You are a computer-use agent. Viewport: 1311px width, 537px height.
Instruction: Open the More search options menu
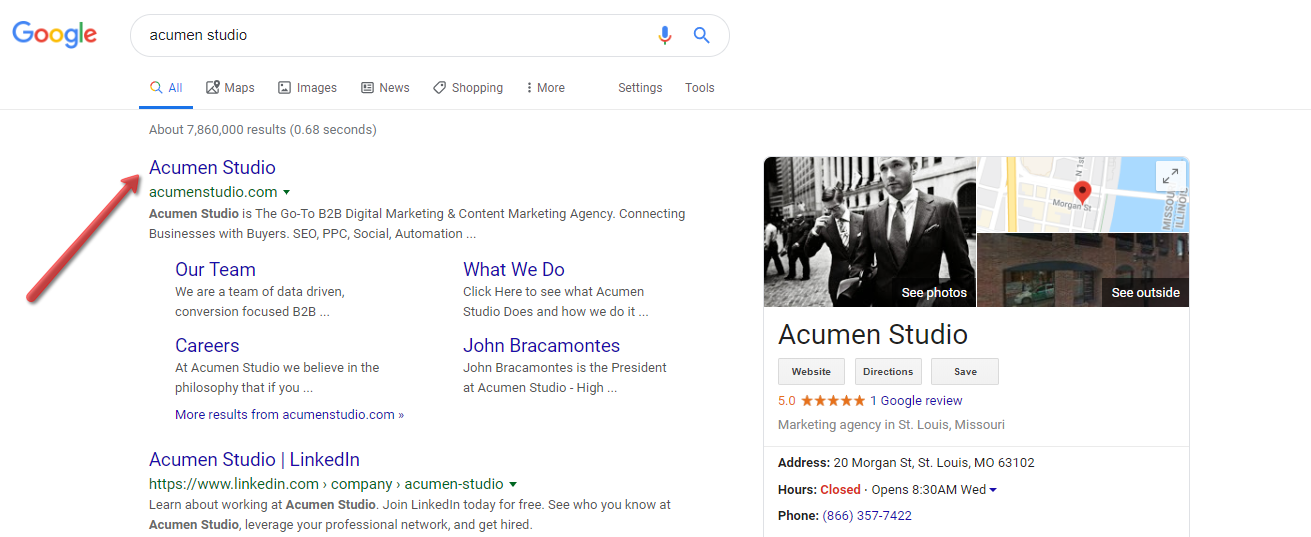click(545, 88)
